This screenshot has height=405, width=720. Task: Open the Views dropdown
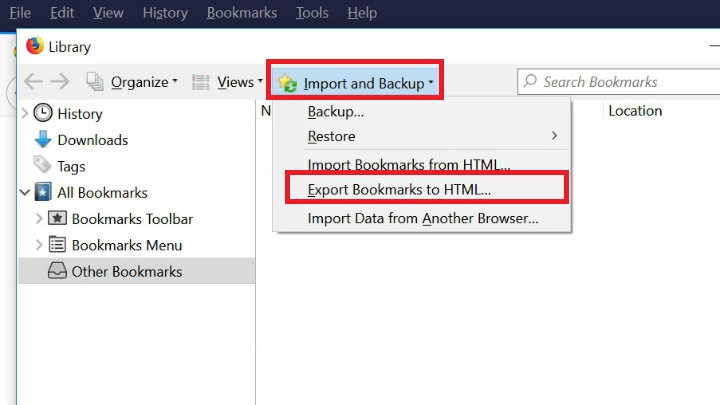pyautogui.click(x=240, y=82)
